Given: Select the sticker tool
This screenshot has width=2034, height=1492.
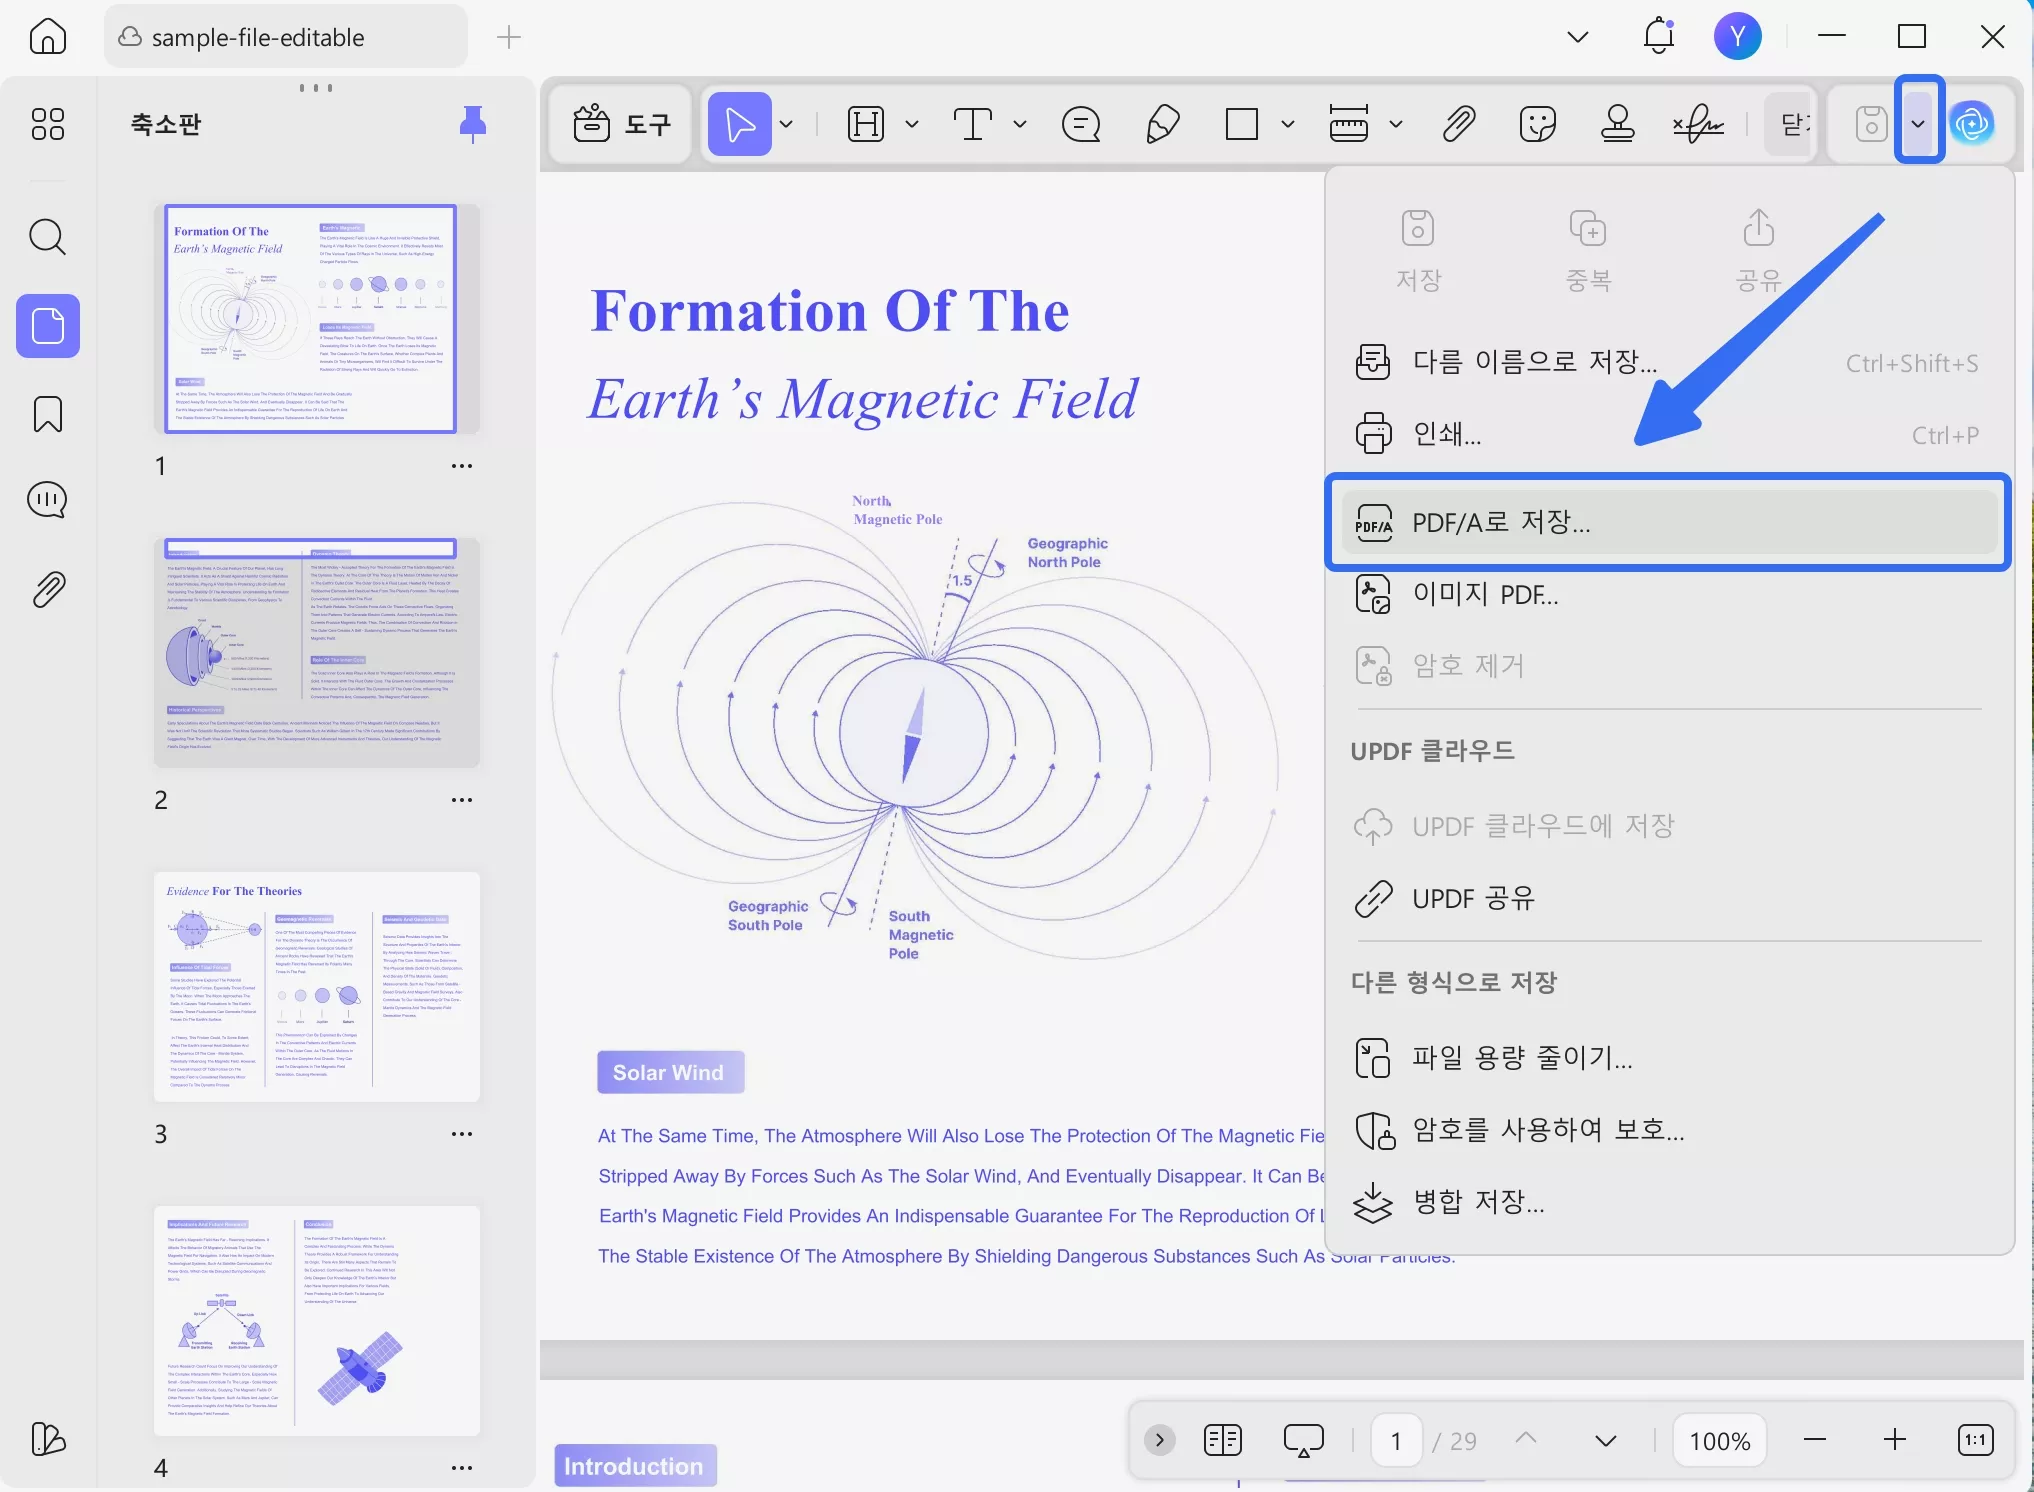Looking at the screenshot, I should point(1535,123).
